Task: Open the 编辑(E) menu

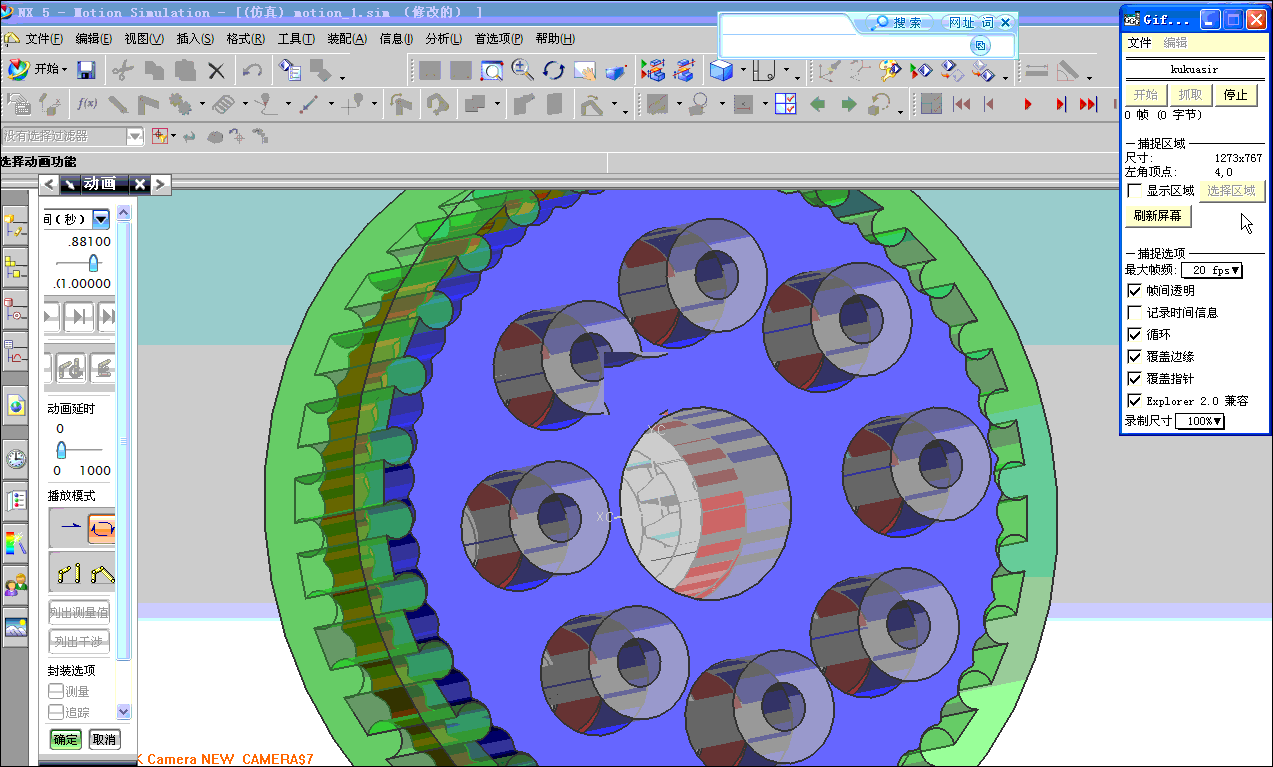Action: pos(94,39)
